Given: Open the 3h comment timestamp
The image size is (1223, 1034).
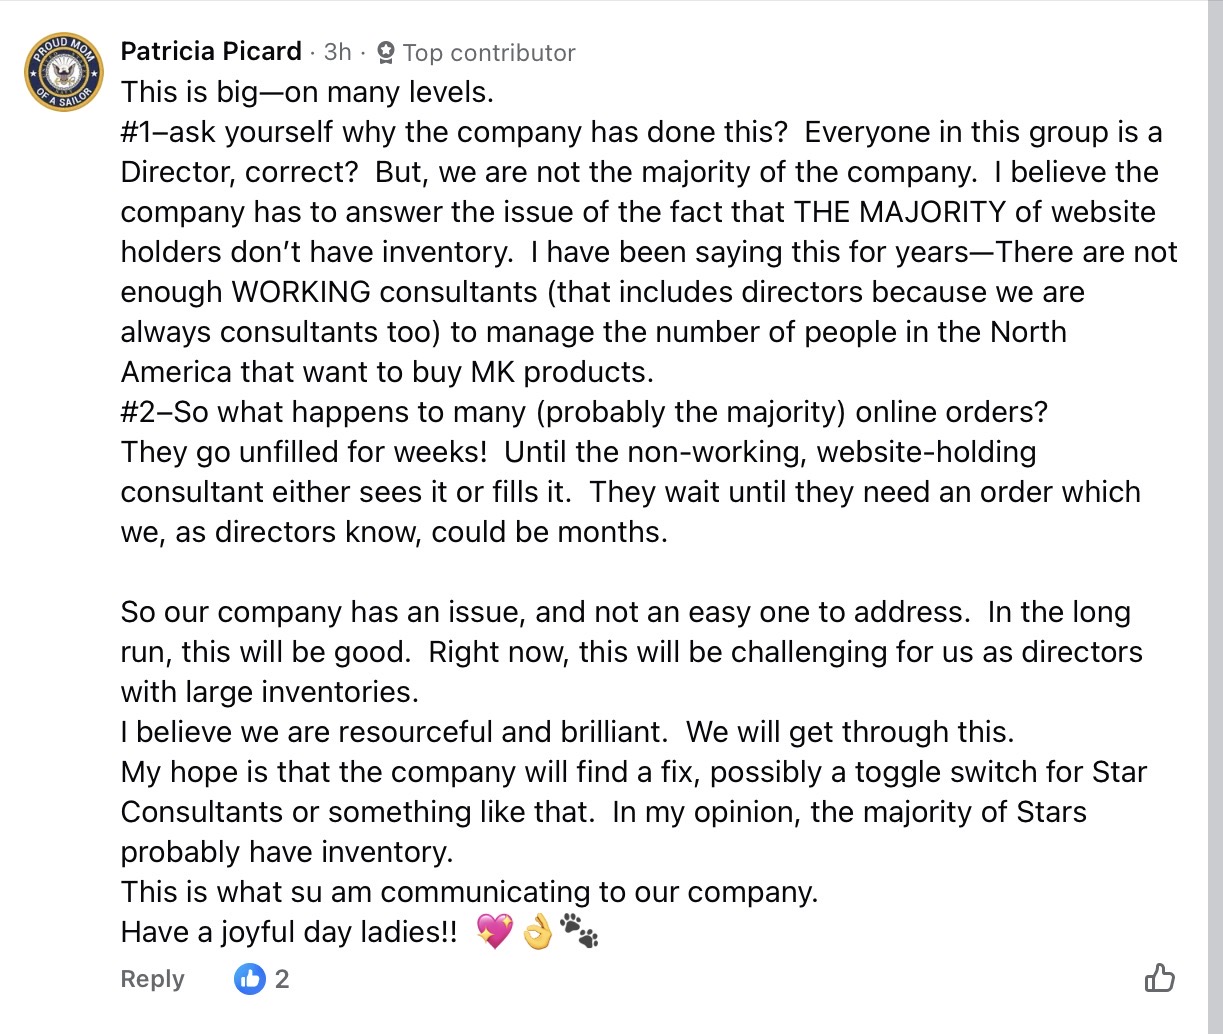Looking at the screenshot, I should [x=338, y=52].
